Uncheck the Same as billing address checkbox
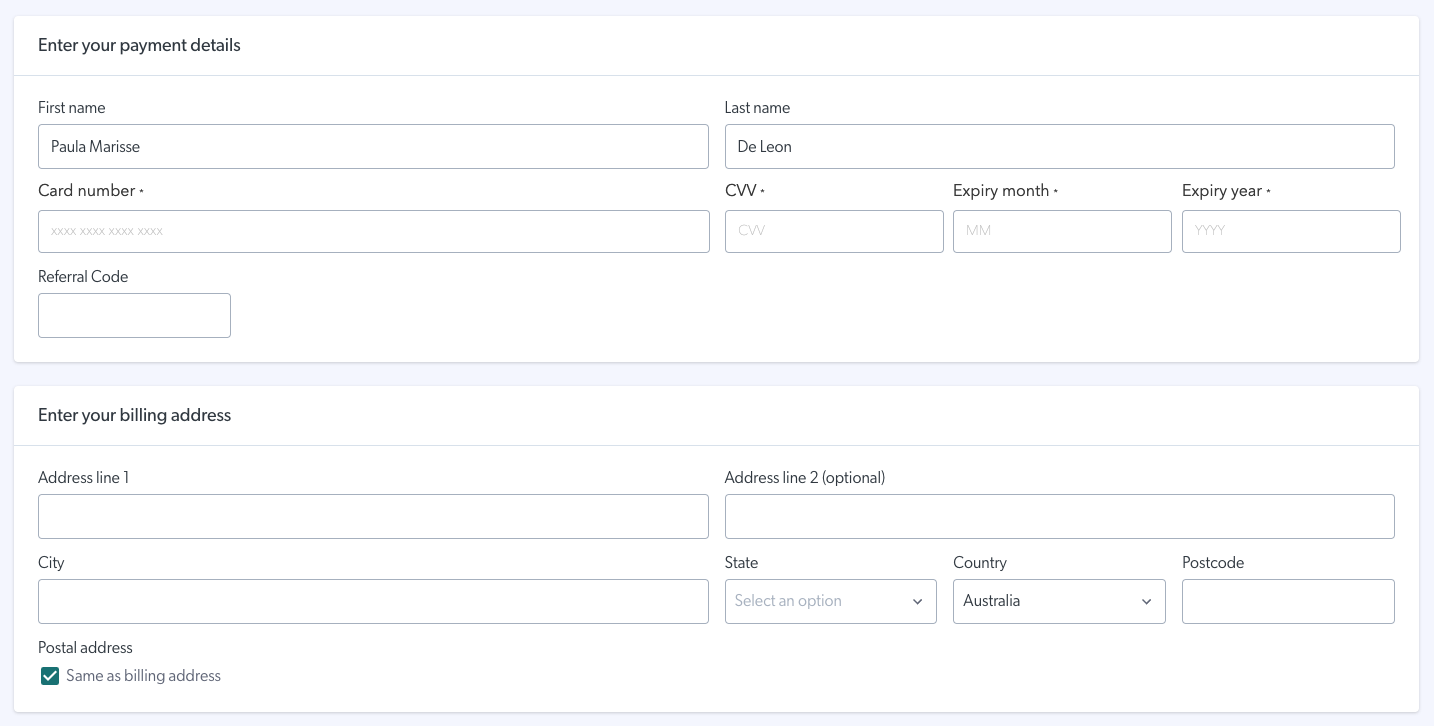This screenshot has height=726, width=1434. 50,676
